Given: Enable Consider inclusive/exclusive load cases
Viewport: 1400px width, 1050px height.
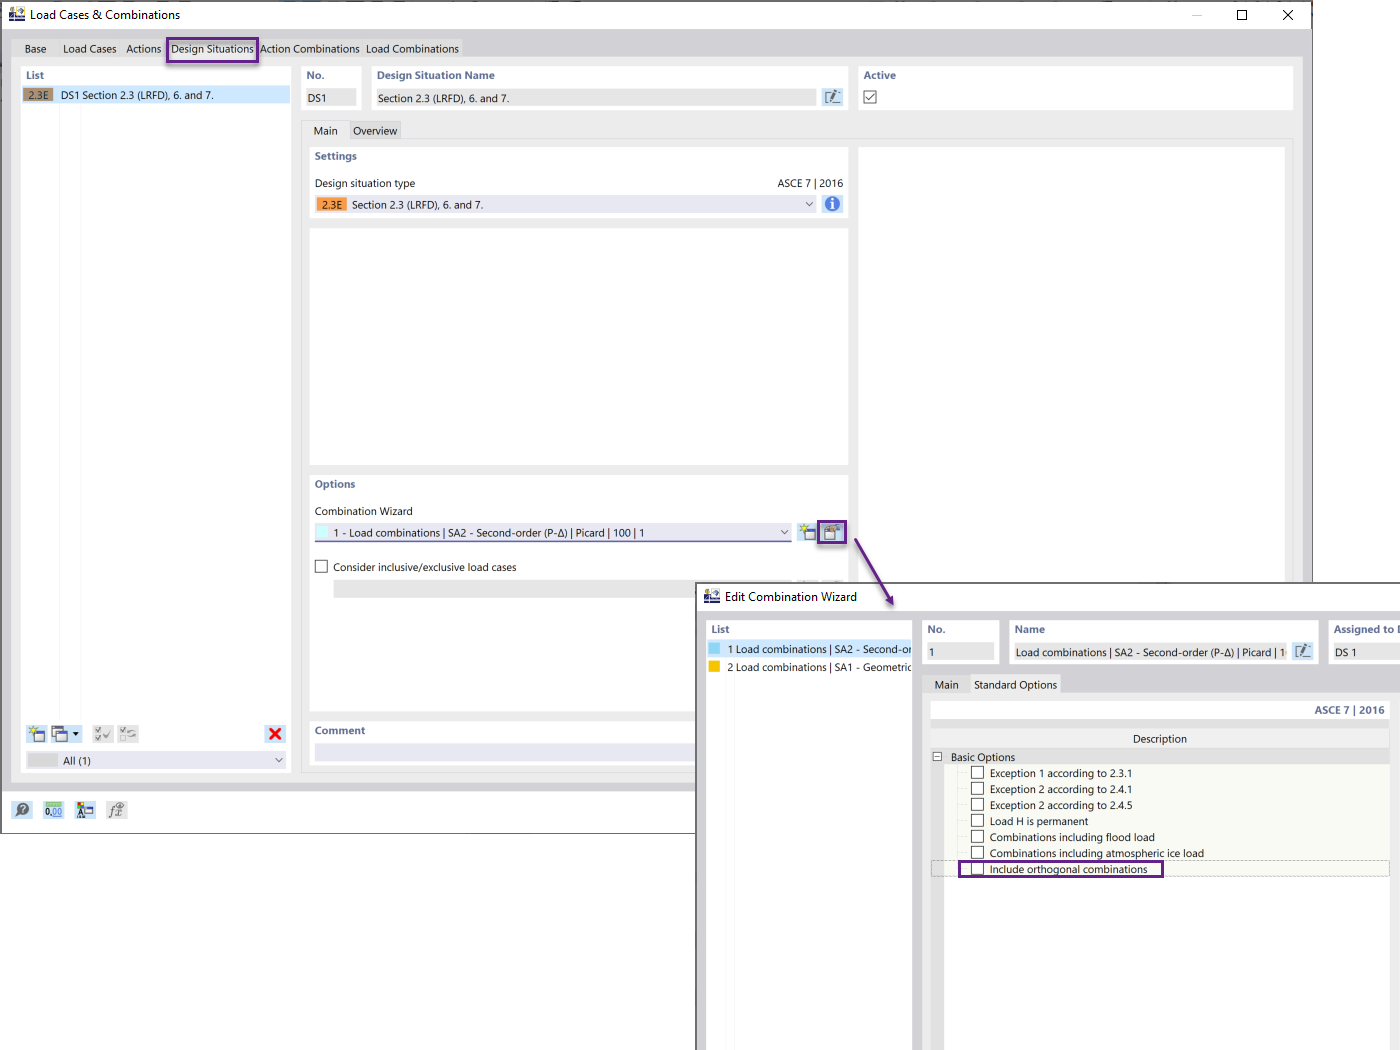Looking at the screenshot, I should (321, 566).
